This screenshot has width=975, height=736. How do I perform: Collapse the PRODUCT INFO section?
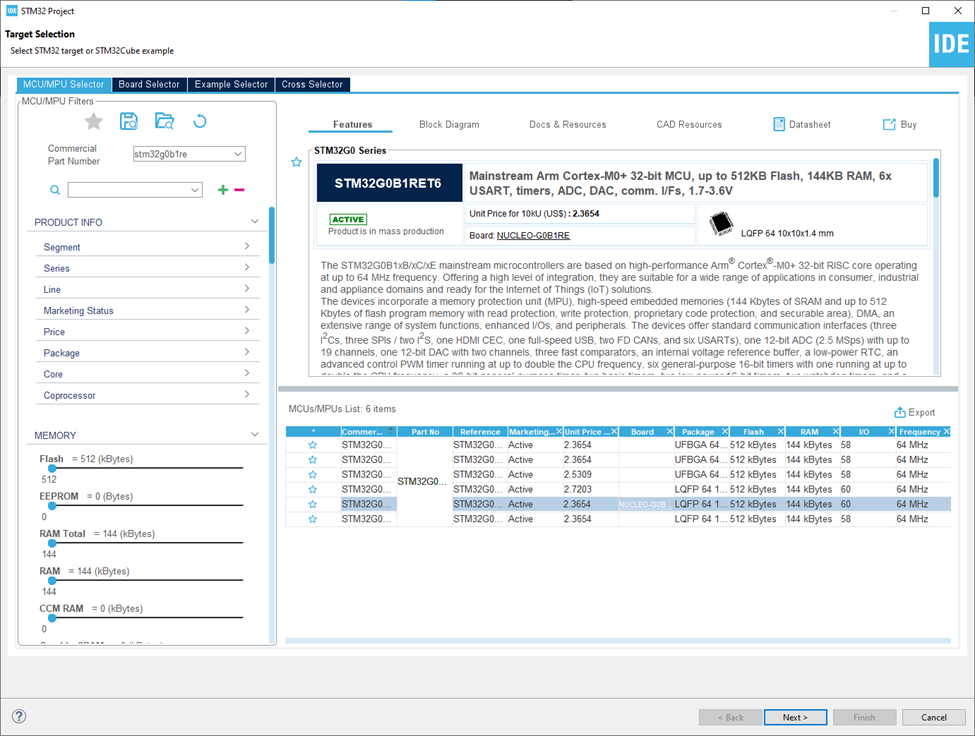coord(254,221)
